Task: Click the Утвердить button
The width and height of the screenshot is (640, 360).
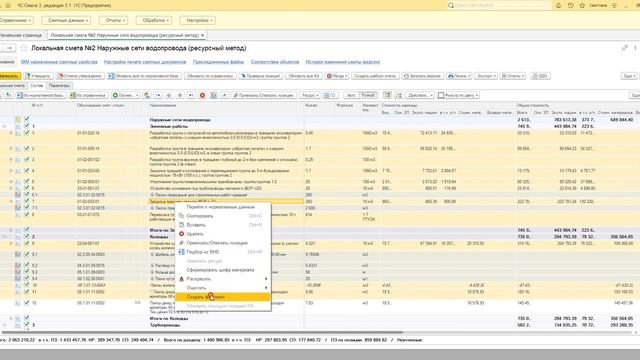Action: click(x=38, y=76)
